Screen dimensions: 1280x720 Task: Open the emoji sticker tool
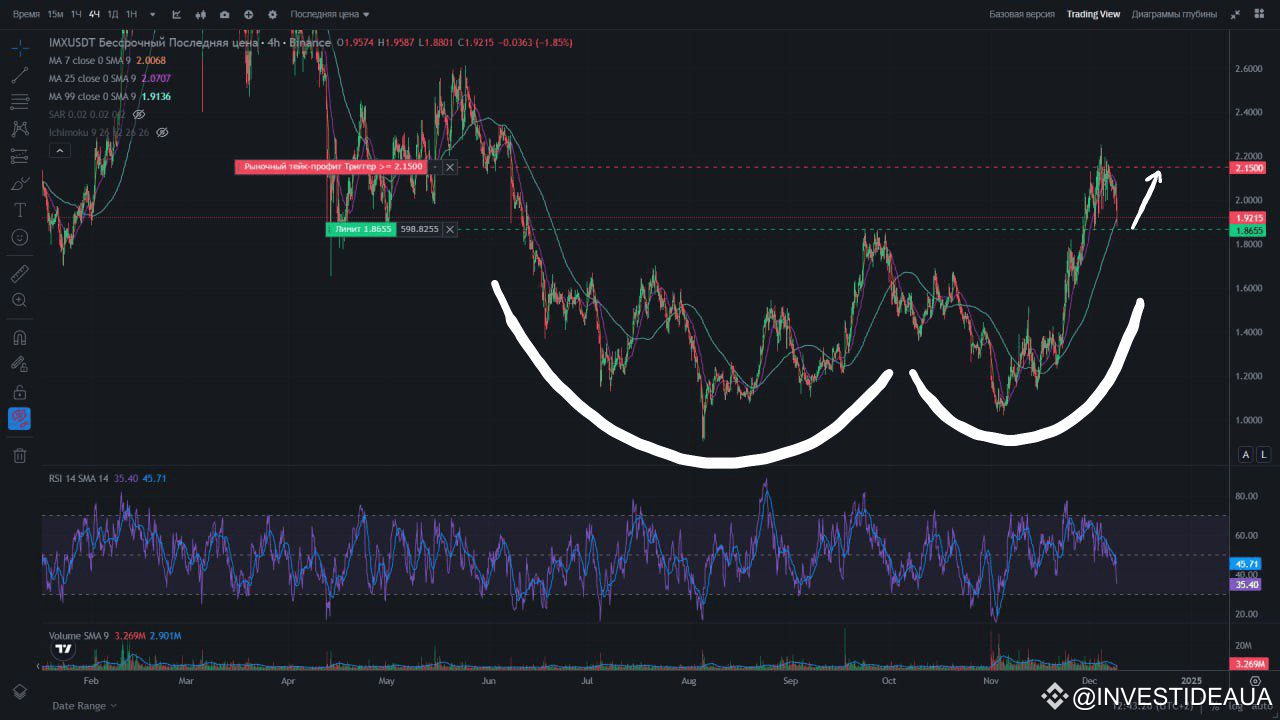(19, 238)
